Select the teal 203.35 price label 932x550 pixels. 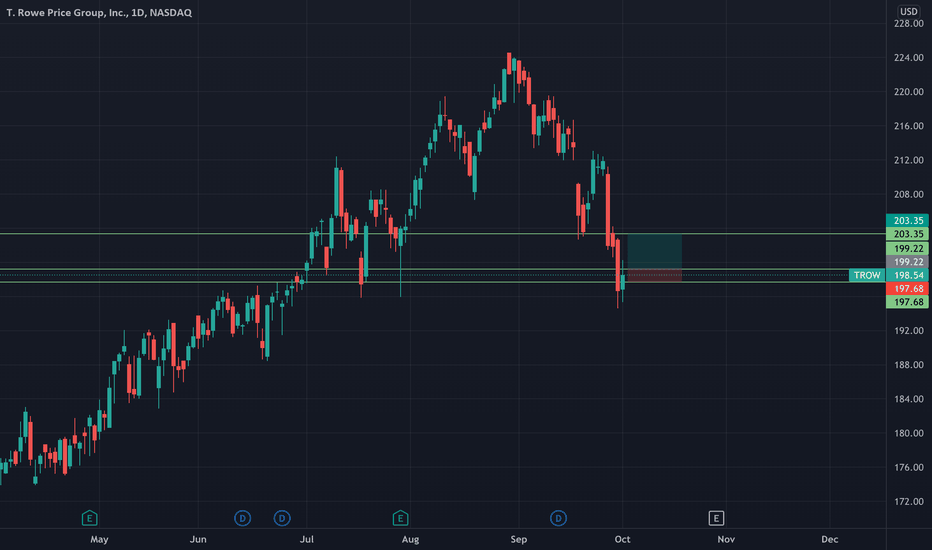(907, 221)
